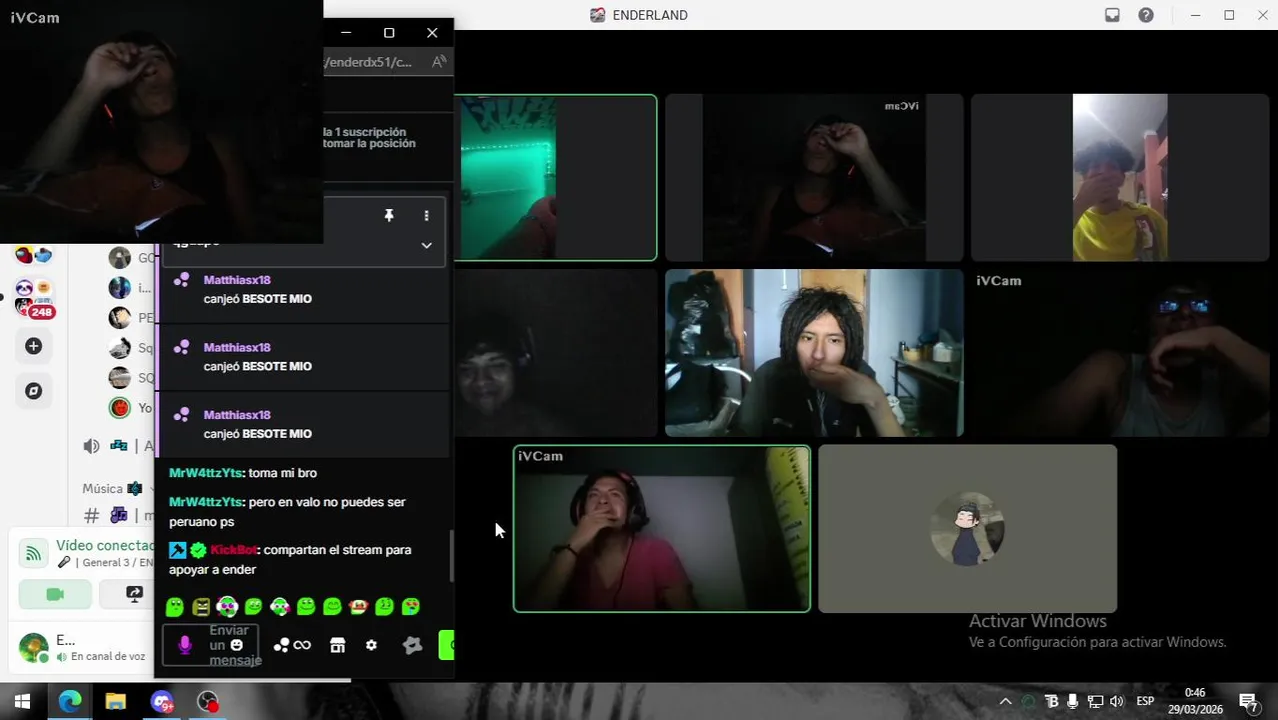Add a server with the plus icon
This screenshot has height=720, width=1278.
tap(33, 346)
